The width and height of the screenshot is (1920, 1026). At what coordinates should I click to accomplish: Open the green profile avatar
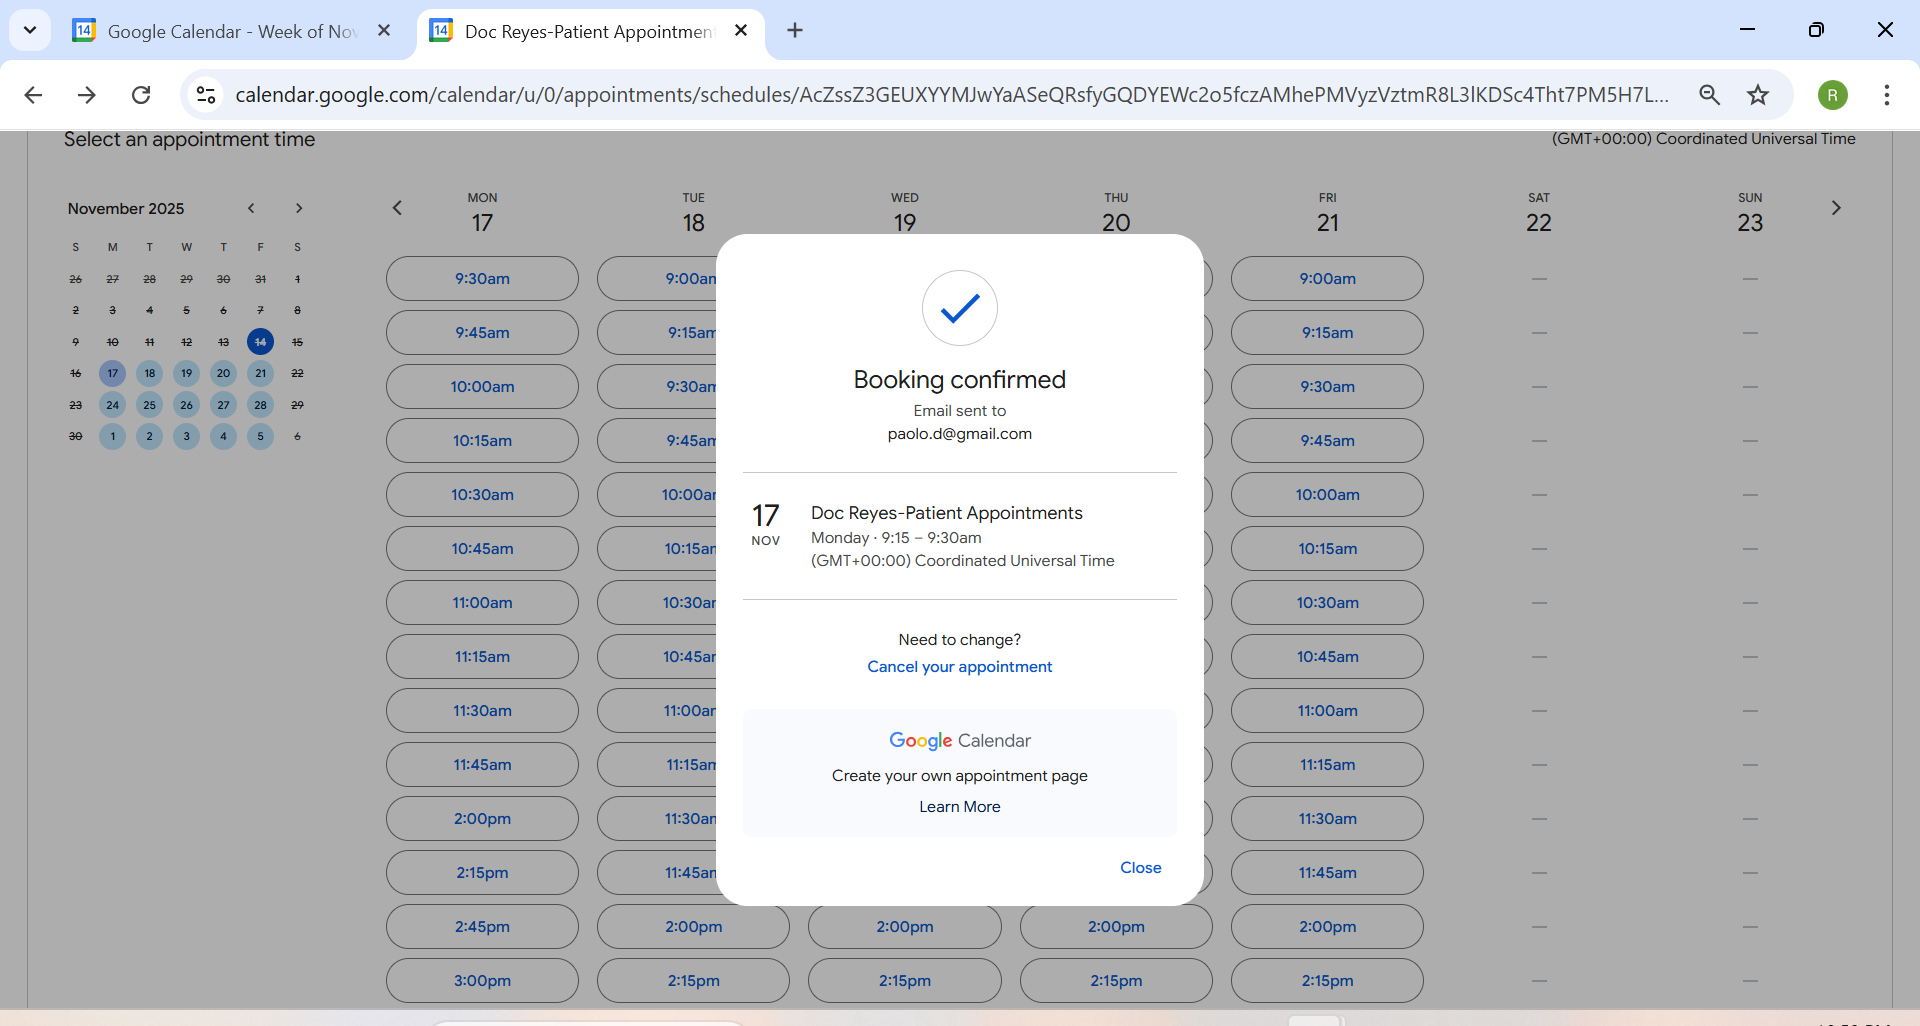point(1832,95)
